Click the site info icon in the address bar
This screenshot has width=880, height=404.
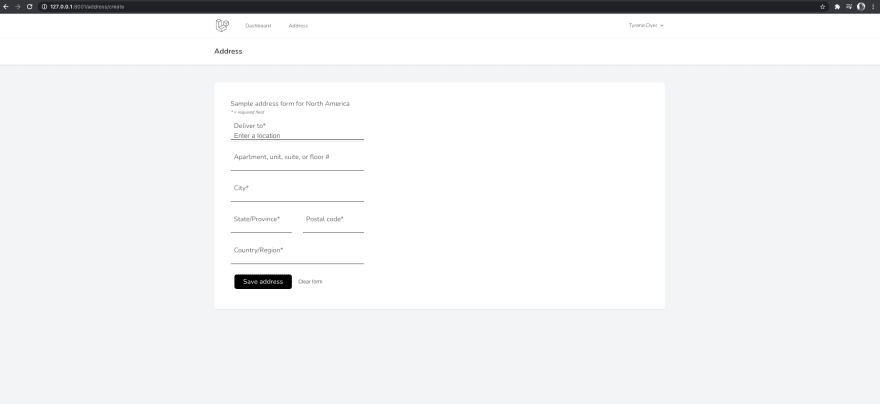[x=44, y=6]
